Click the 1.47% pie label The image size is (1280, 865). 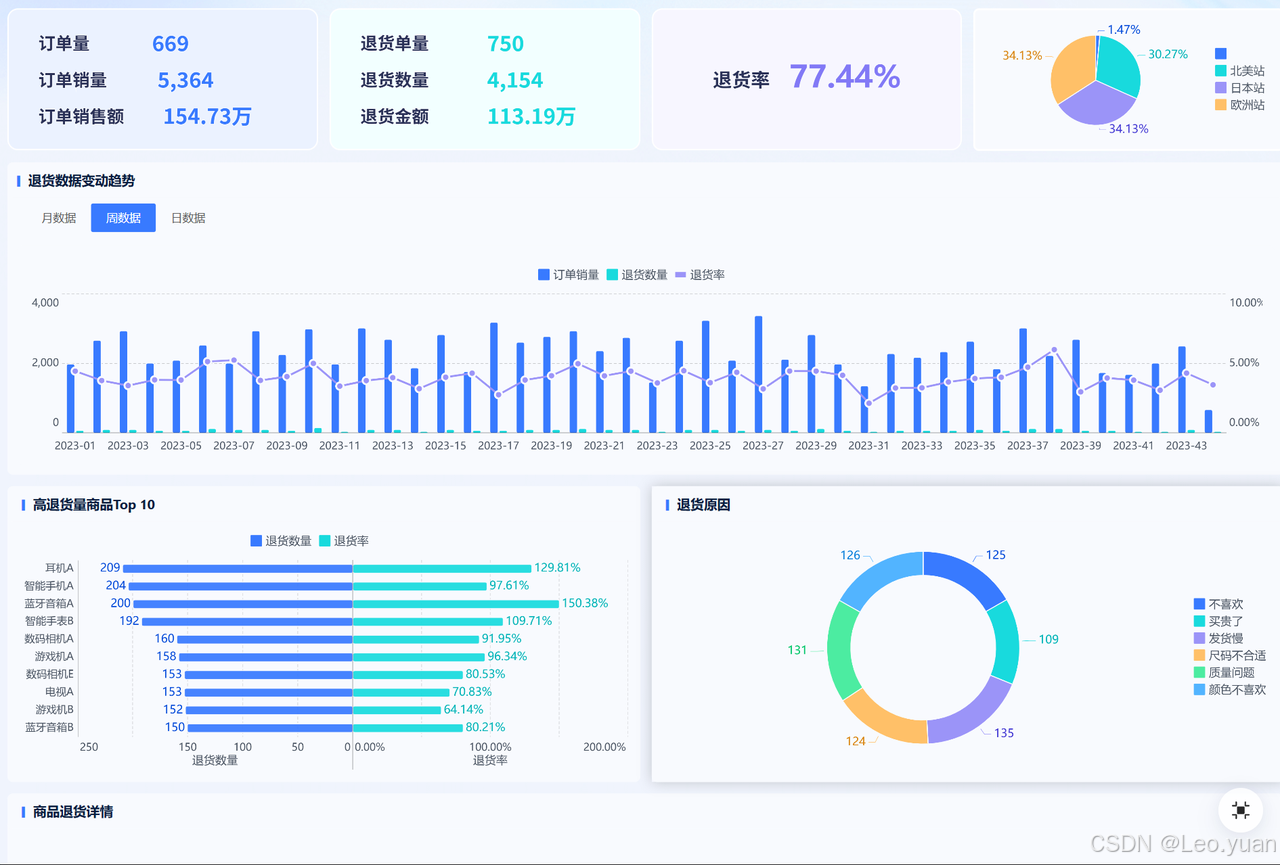coord(1124,30)
